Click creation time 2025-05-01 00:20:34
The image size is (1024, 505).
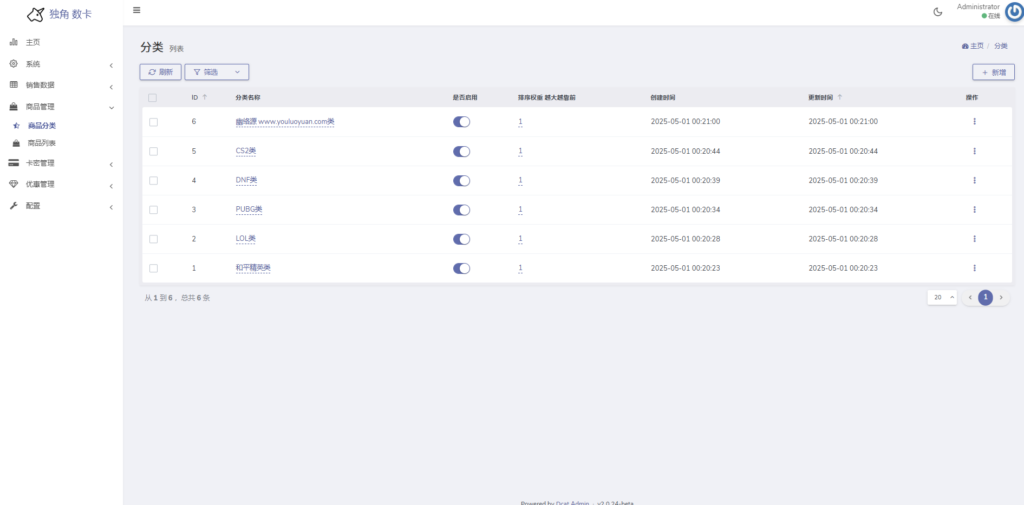[685, 210]
